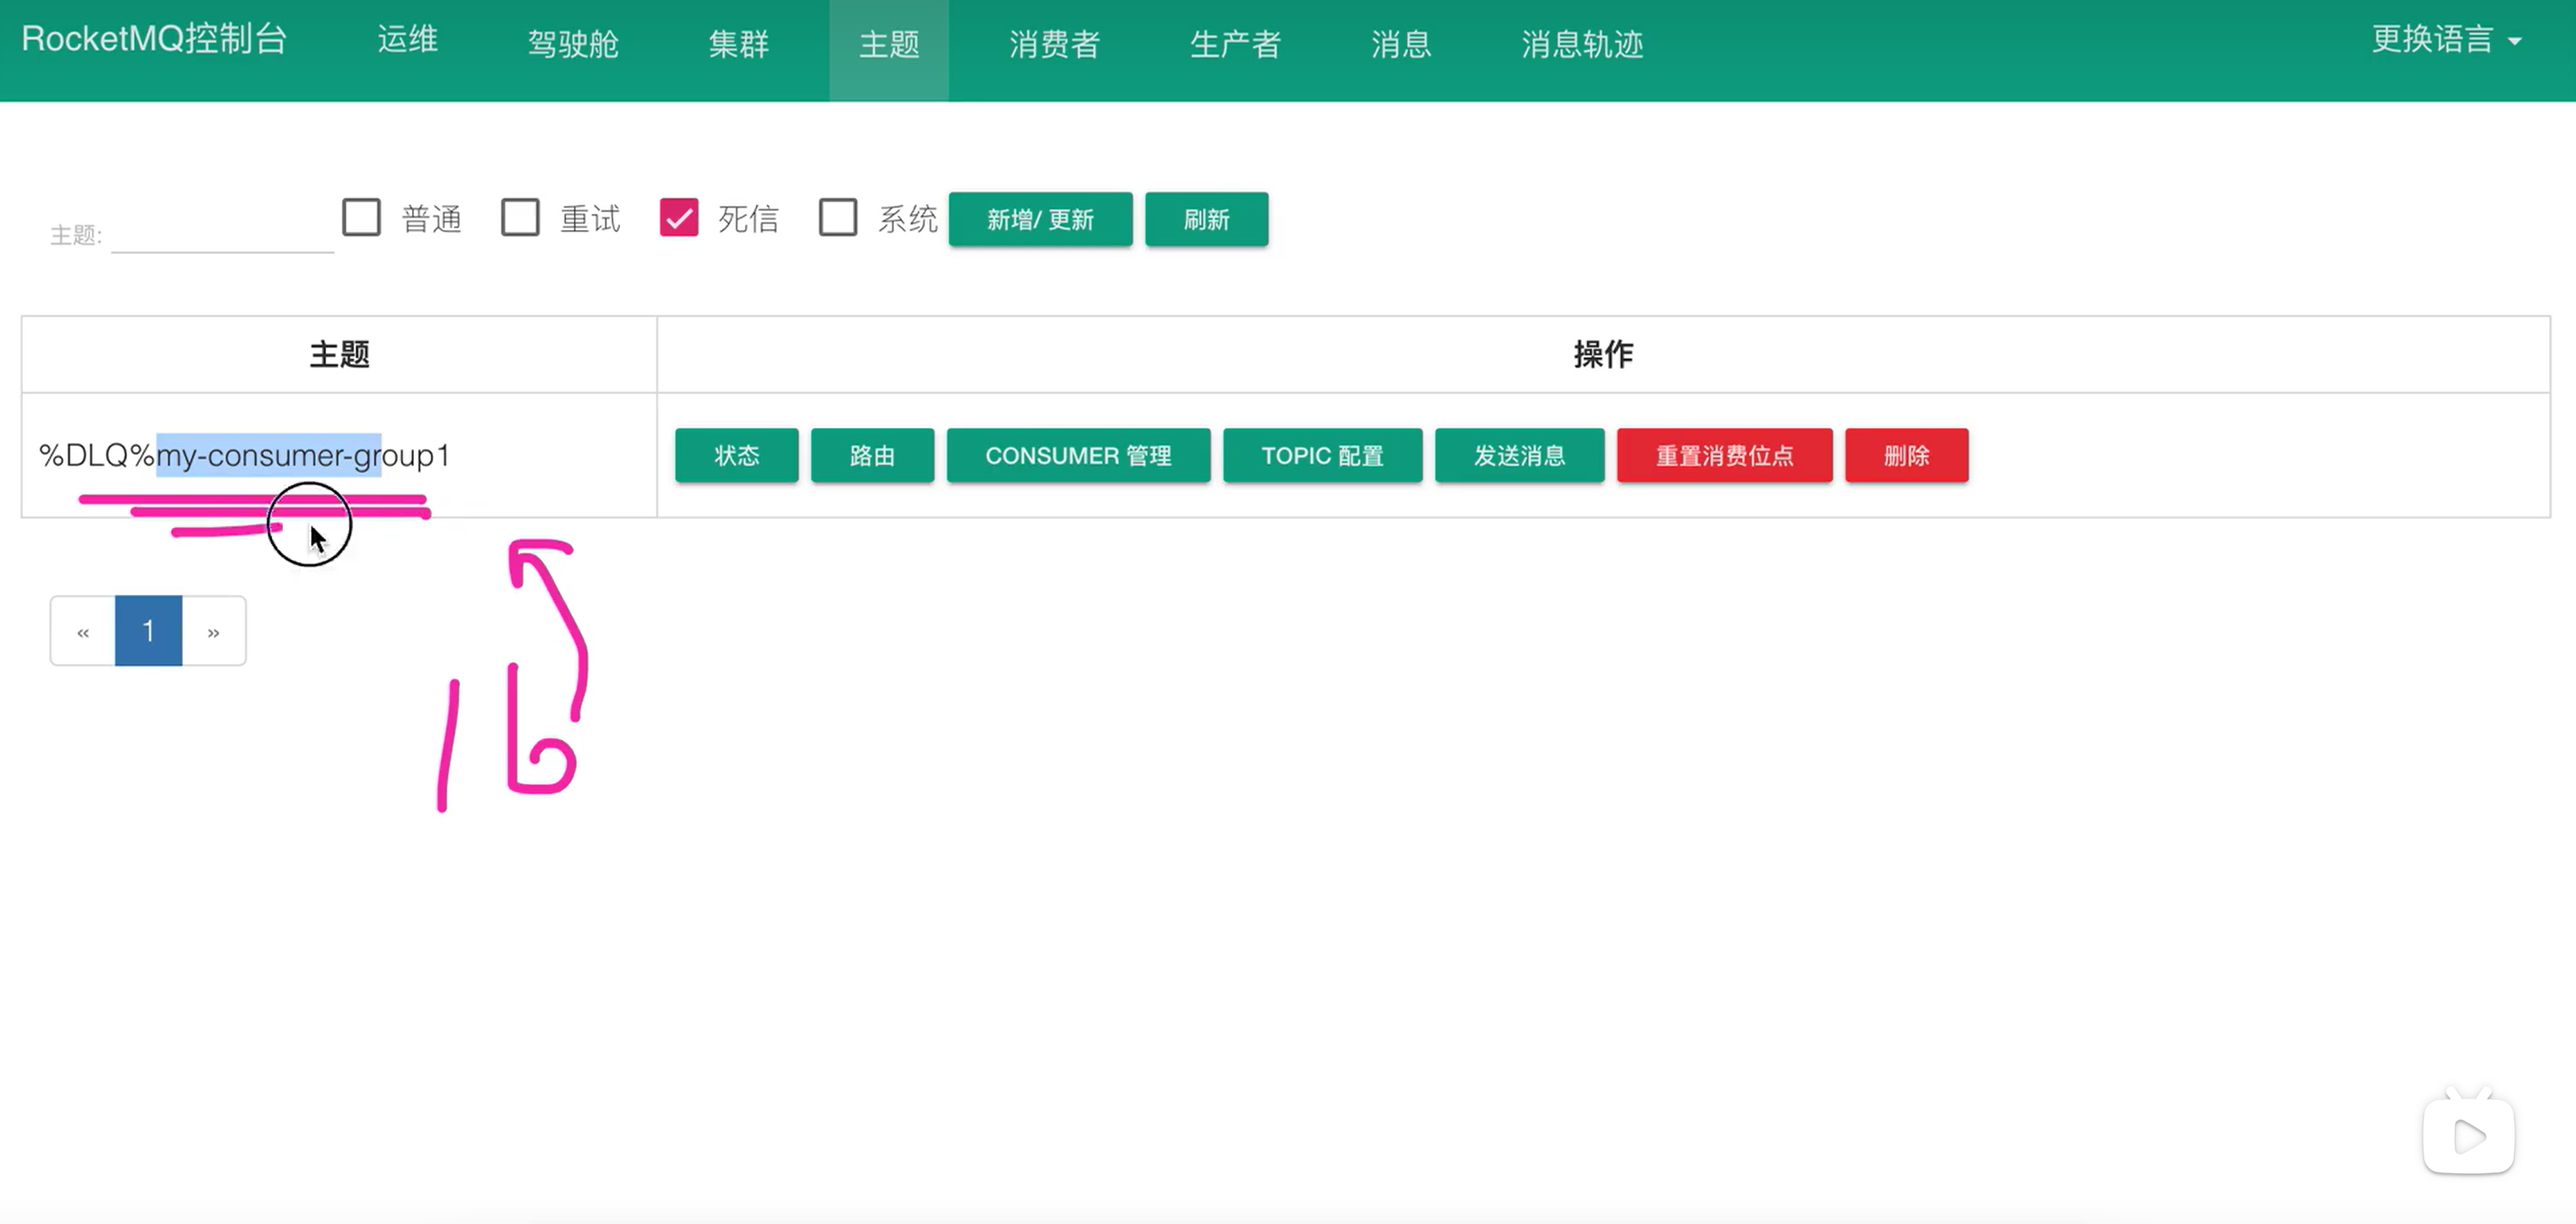
Task: Click the 新增/更新 button
Action: pyautogui.click(x=1040, y=219)
